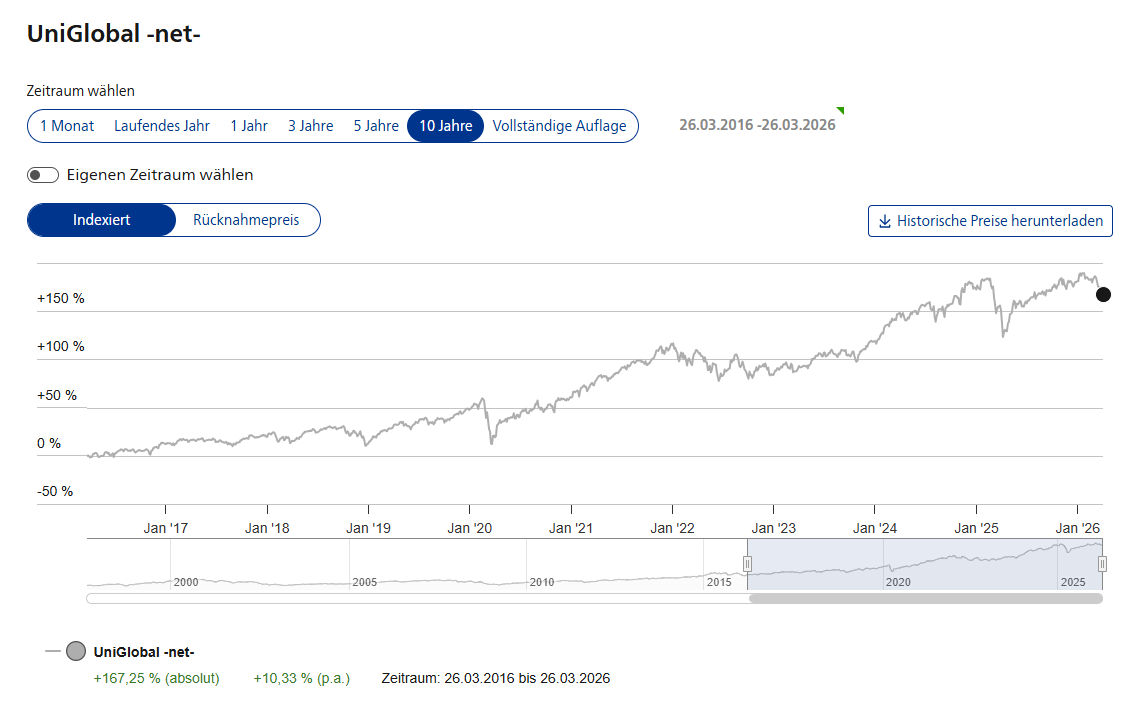Click the download icon beside Historische Preise

point(884,221)
